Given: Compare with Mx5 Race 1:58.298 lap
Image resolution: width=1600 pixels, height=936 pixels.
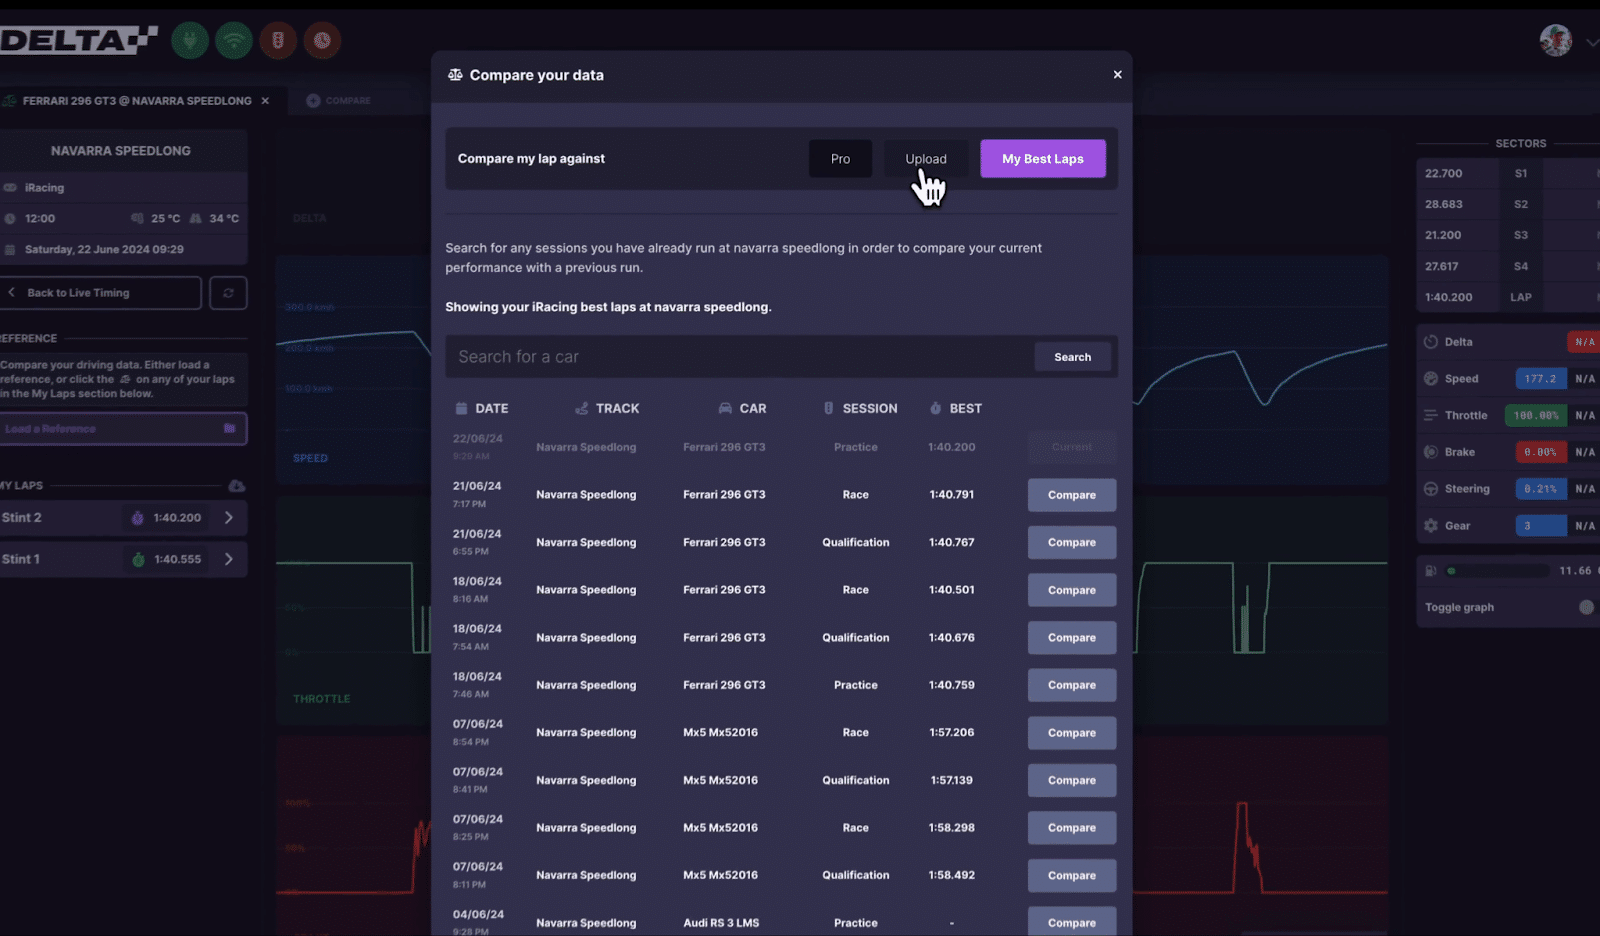Looking at the screenshot, I should click(1072, 828).
